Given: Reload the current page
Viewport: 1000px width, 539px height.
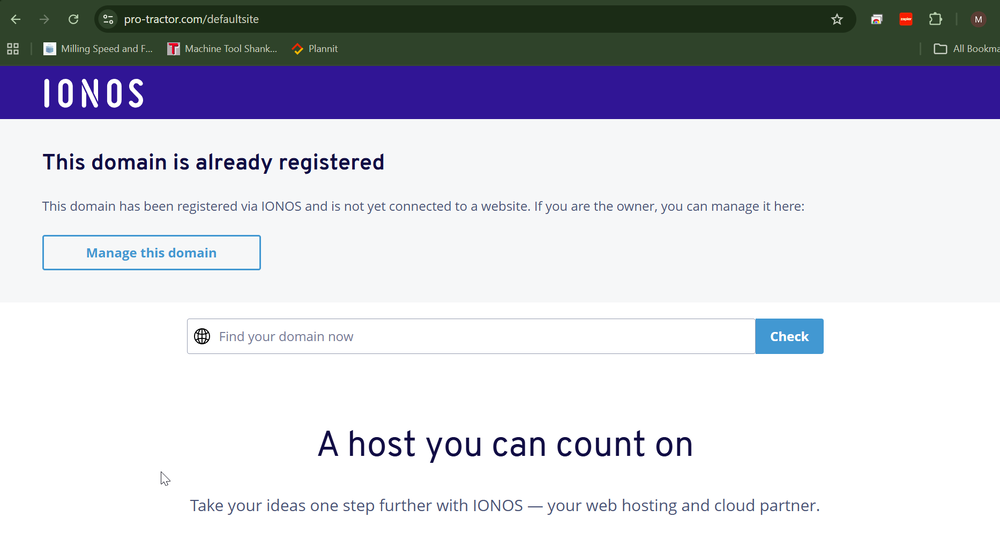Looking at the screenshot, I should 73,19.
